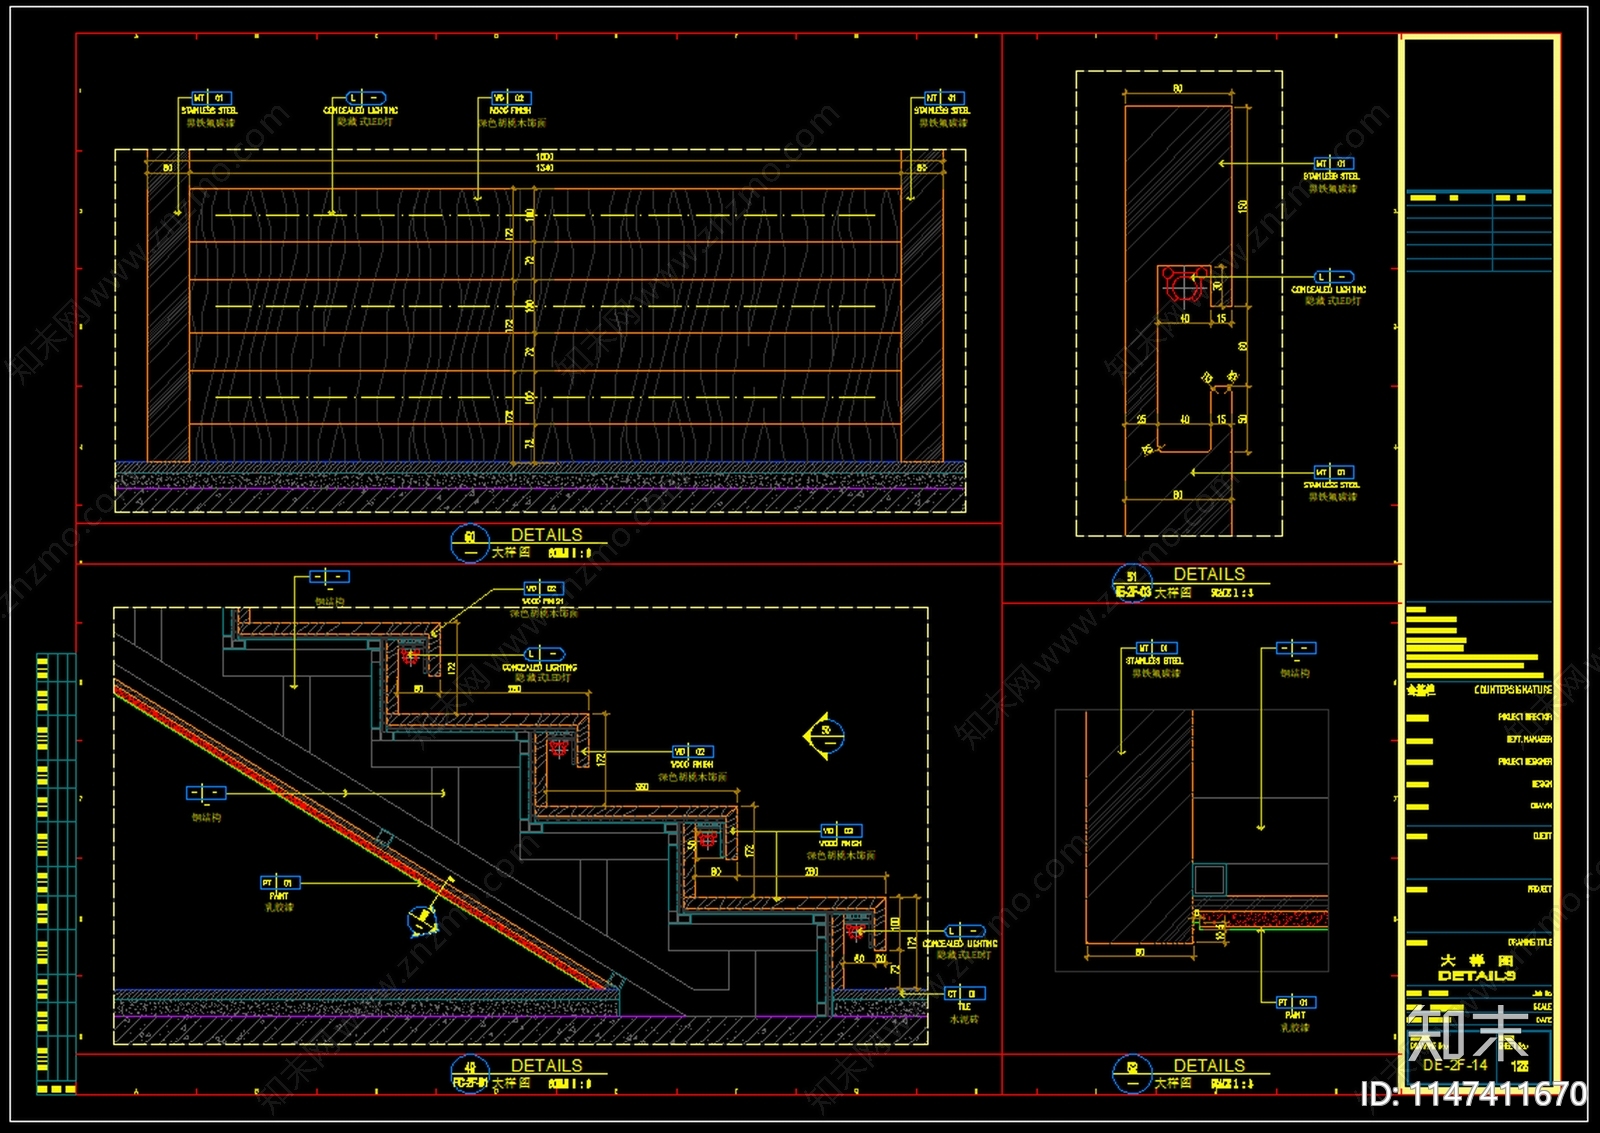Select the WD 02 wood finish tag above the elevation
This screenshot has width=1600, height=1133.
pyautogui.click(x=511, y=98)
